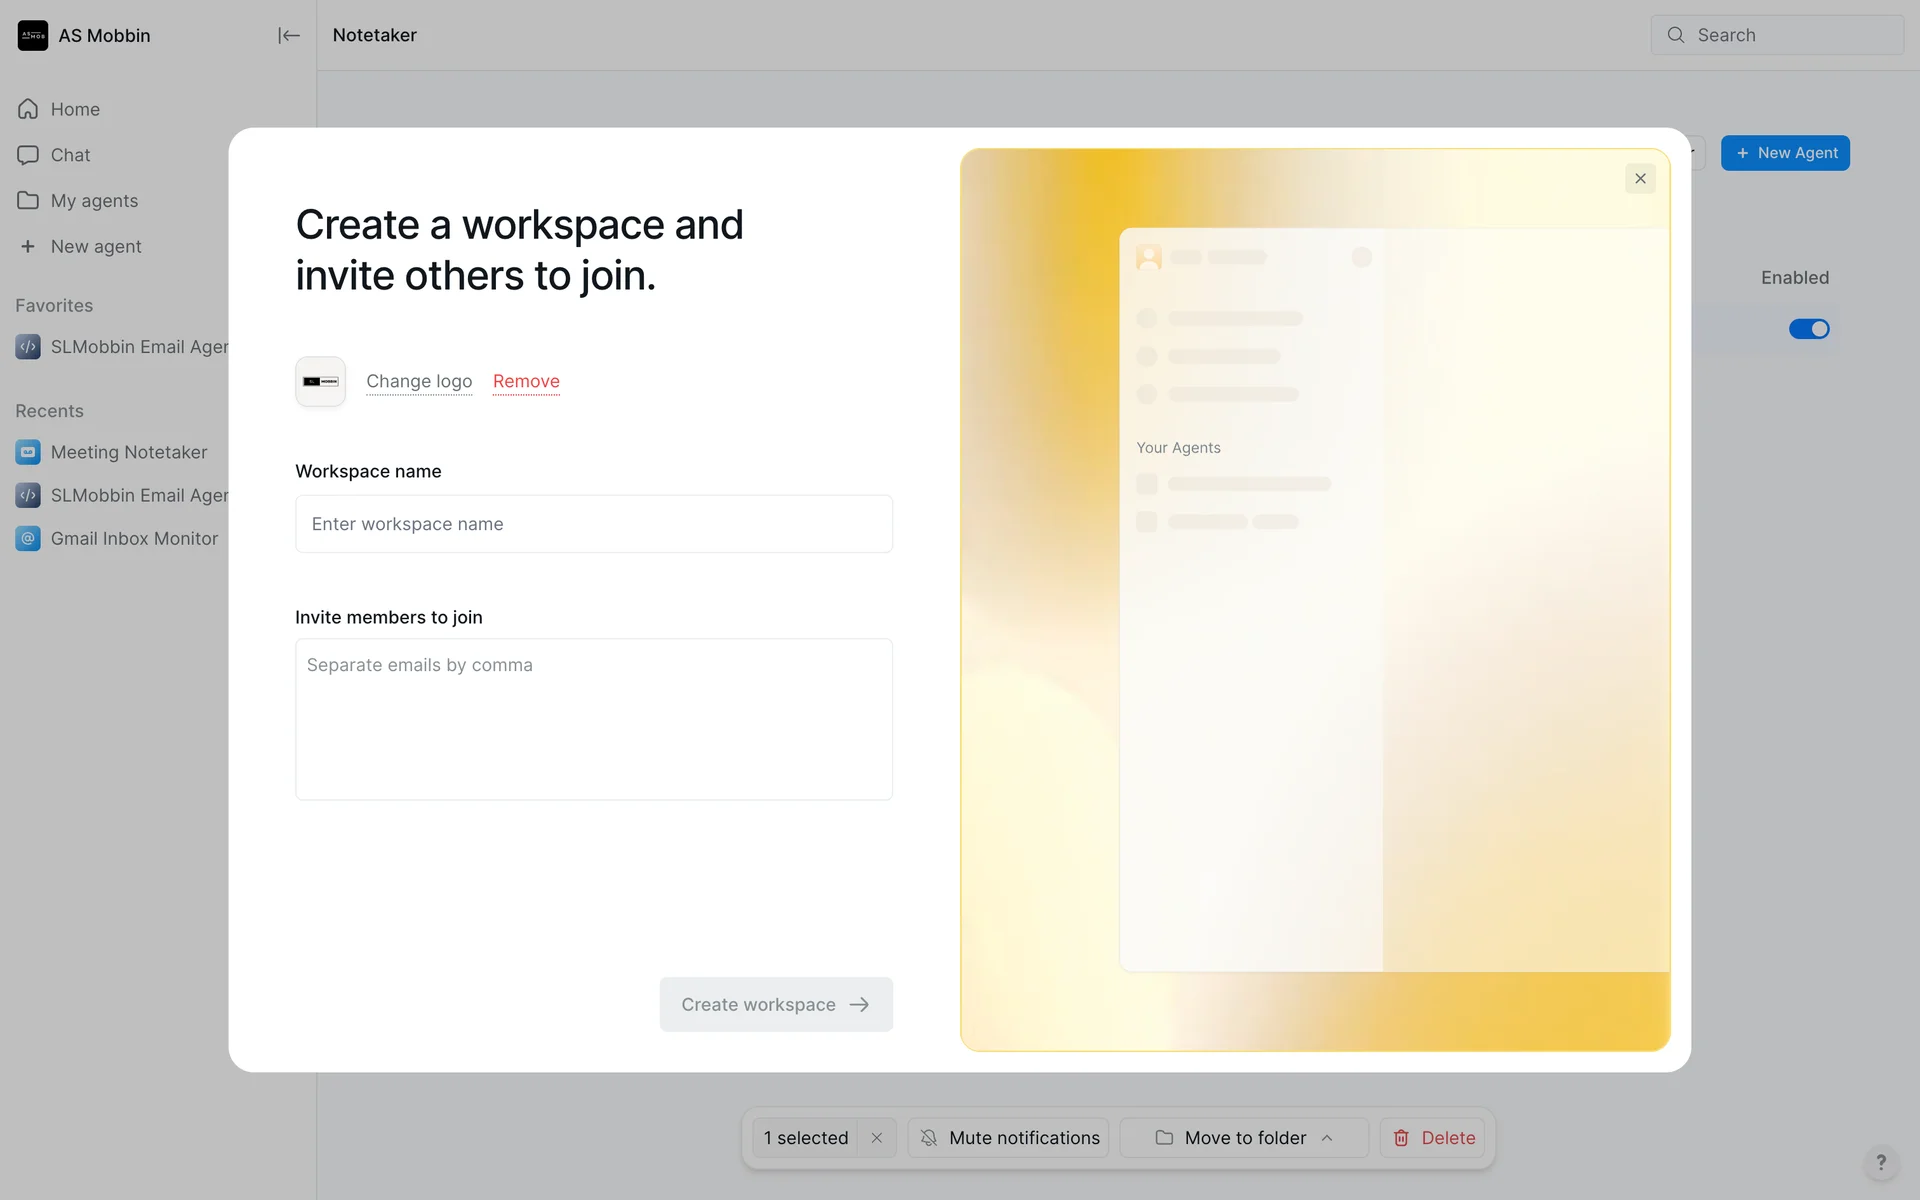1920x1200 pixels.
Task: Open SLMobbin Email Agent under Favorites
Action: pos(138,347)
